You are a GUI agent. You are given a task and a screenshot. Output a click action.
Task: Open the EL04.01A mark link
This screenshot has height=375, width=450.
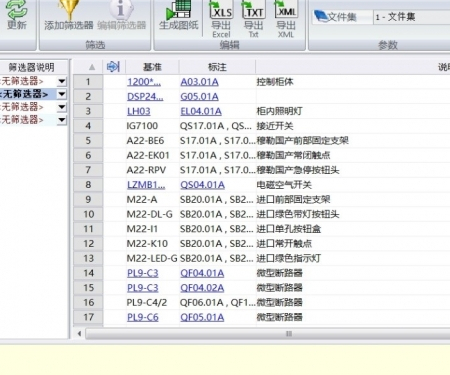(x=201, y=111)
